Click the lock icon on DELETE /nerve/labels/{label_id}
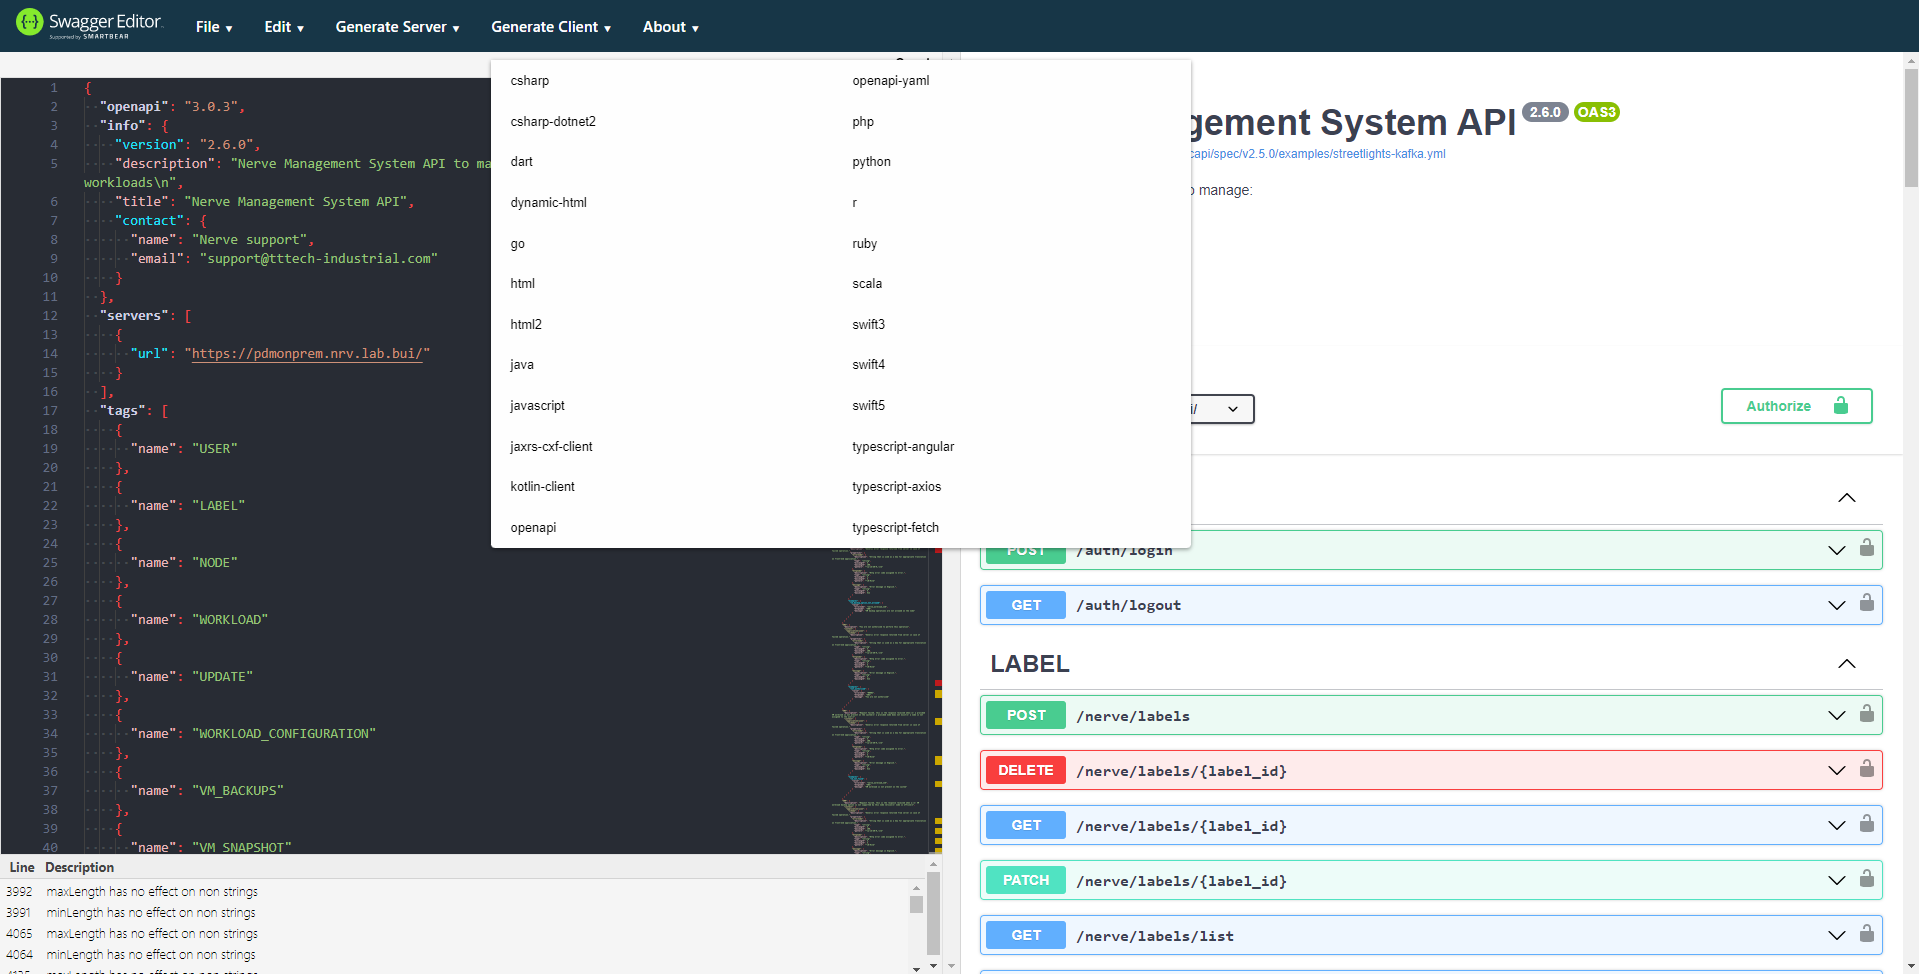Screen dimensions: 1919x974 click(1866, 769)
